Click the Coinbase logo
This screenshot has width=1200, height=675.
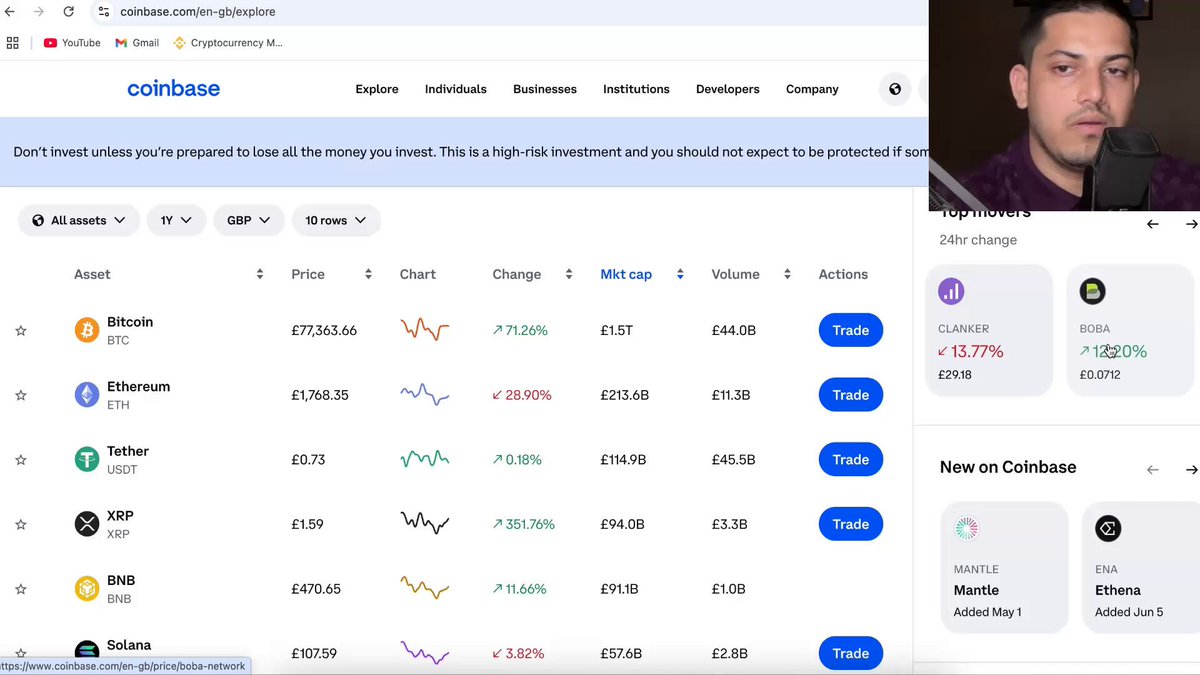[x=173, y=89]
